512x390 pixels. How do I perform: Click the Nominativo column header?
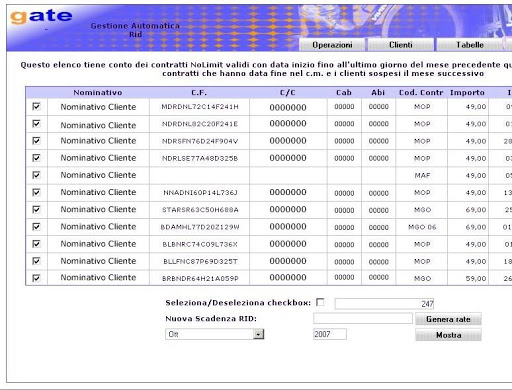pyautogui.click(x=98, y=93)
